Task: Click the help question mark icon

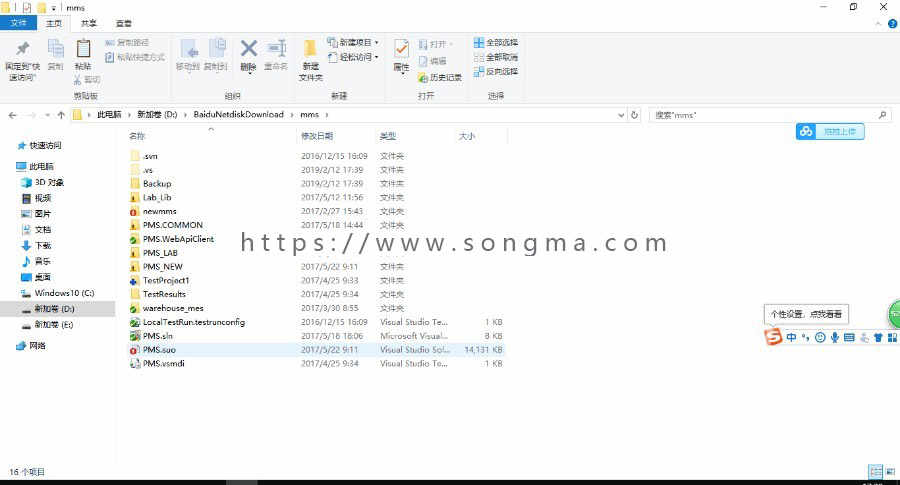Action: click(x=893, y=24)
